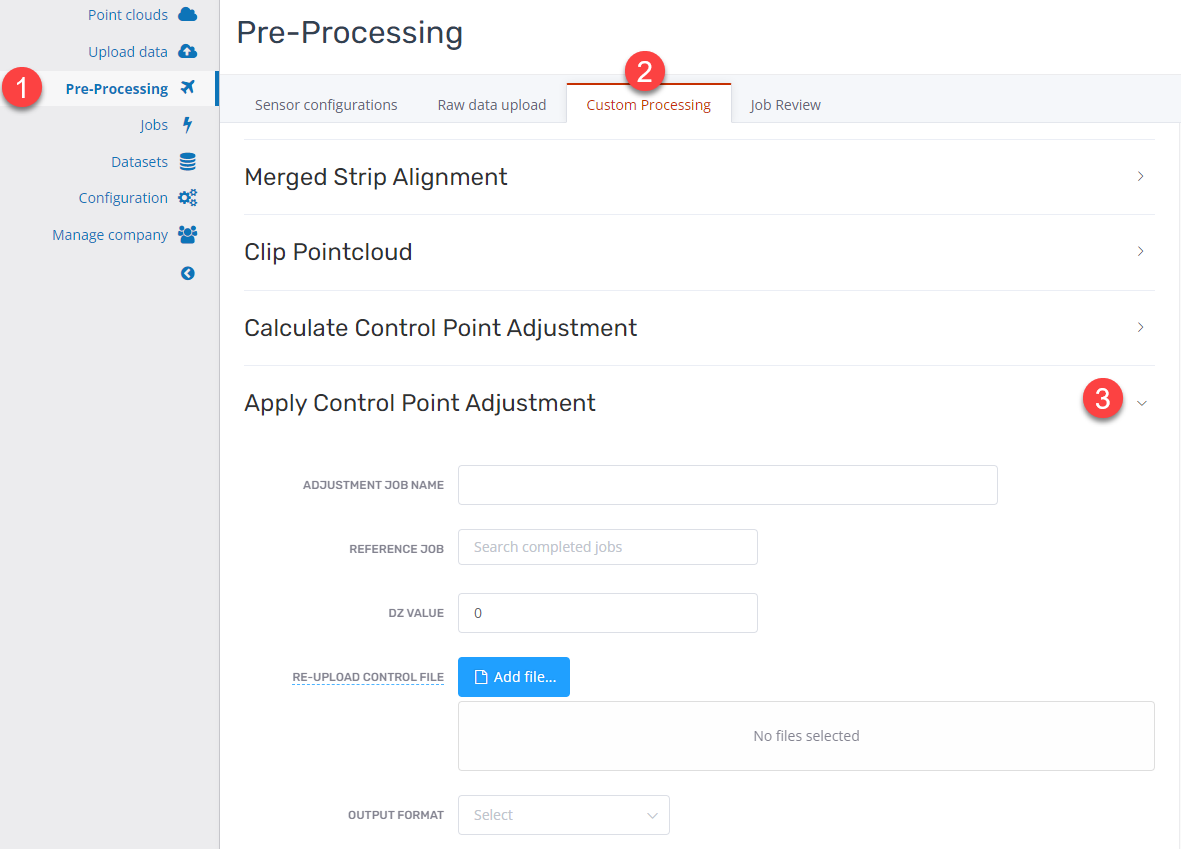
Task: Click the Manage company users icon
Action: click(x=188, y=234)
